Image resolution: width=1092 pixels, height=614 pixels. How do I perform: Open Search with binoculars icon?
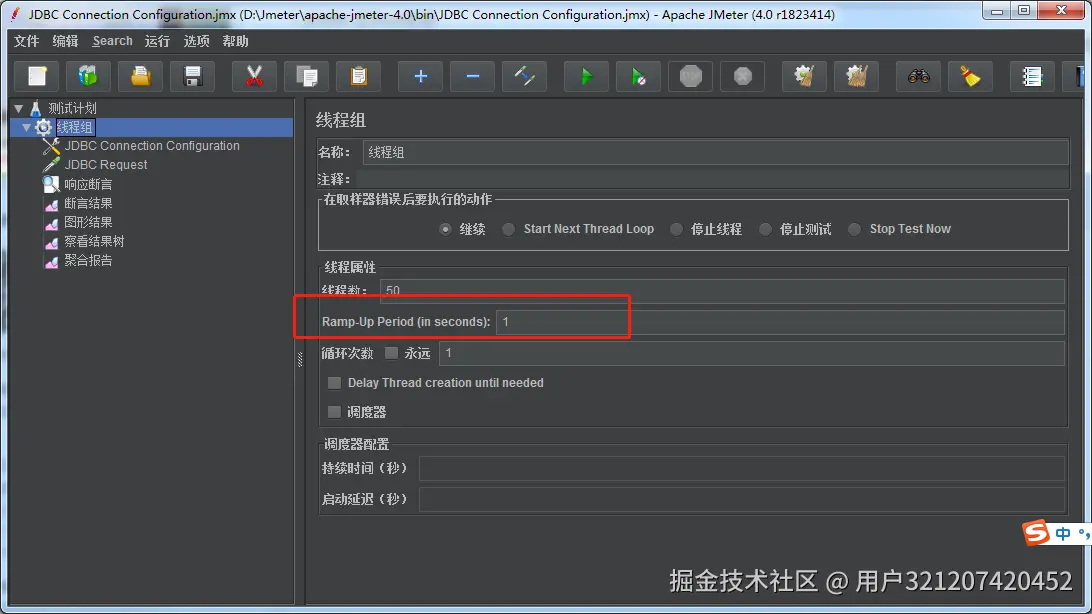pyautogui.click(x=919, y=76)
